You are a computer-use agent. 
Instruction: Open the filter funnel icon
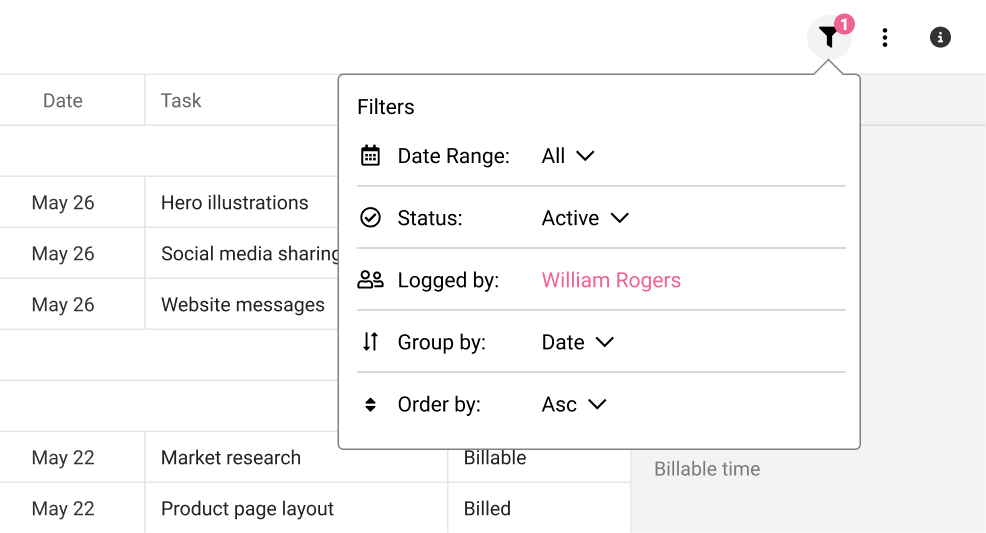coord(828,38)
